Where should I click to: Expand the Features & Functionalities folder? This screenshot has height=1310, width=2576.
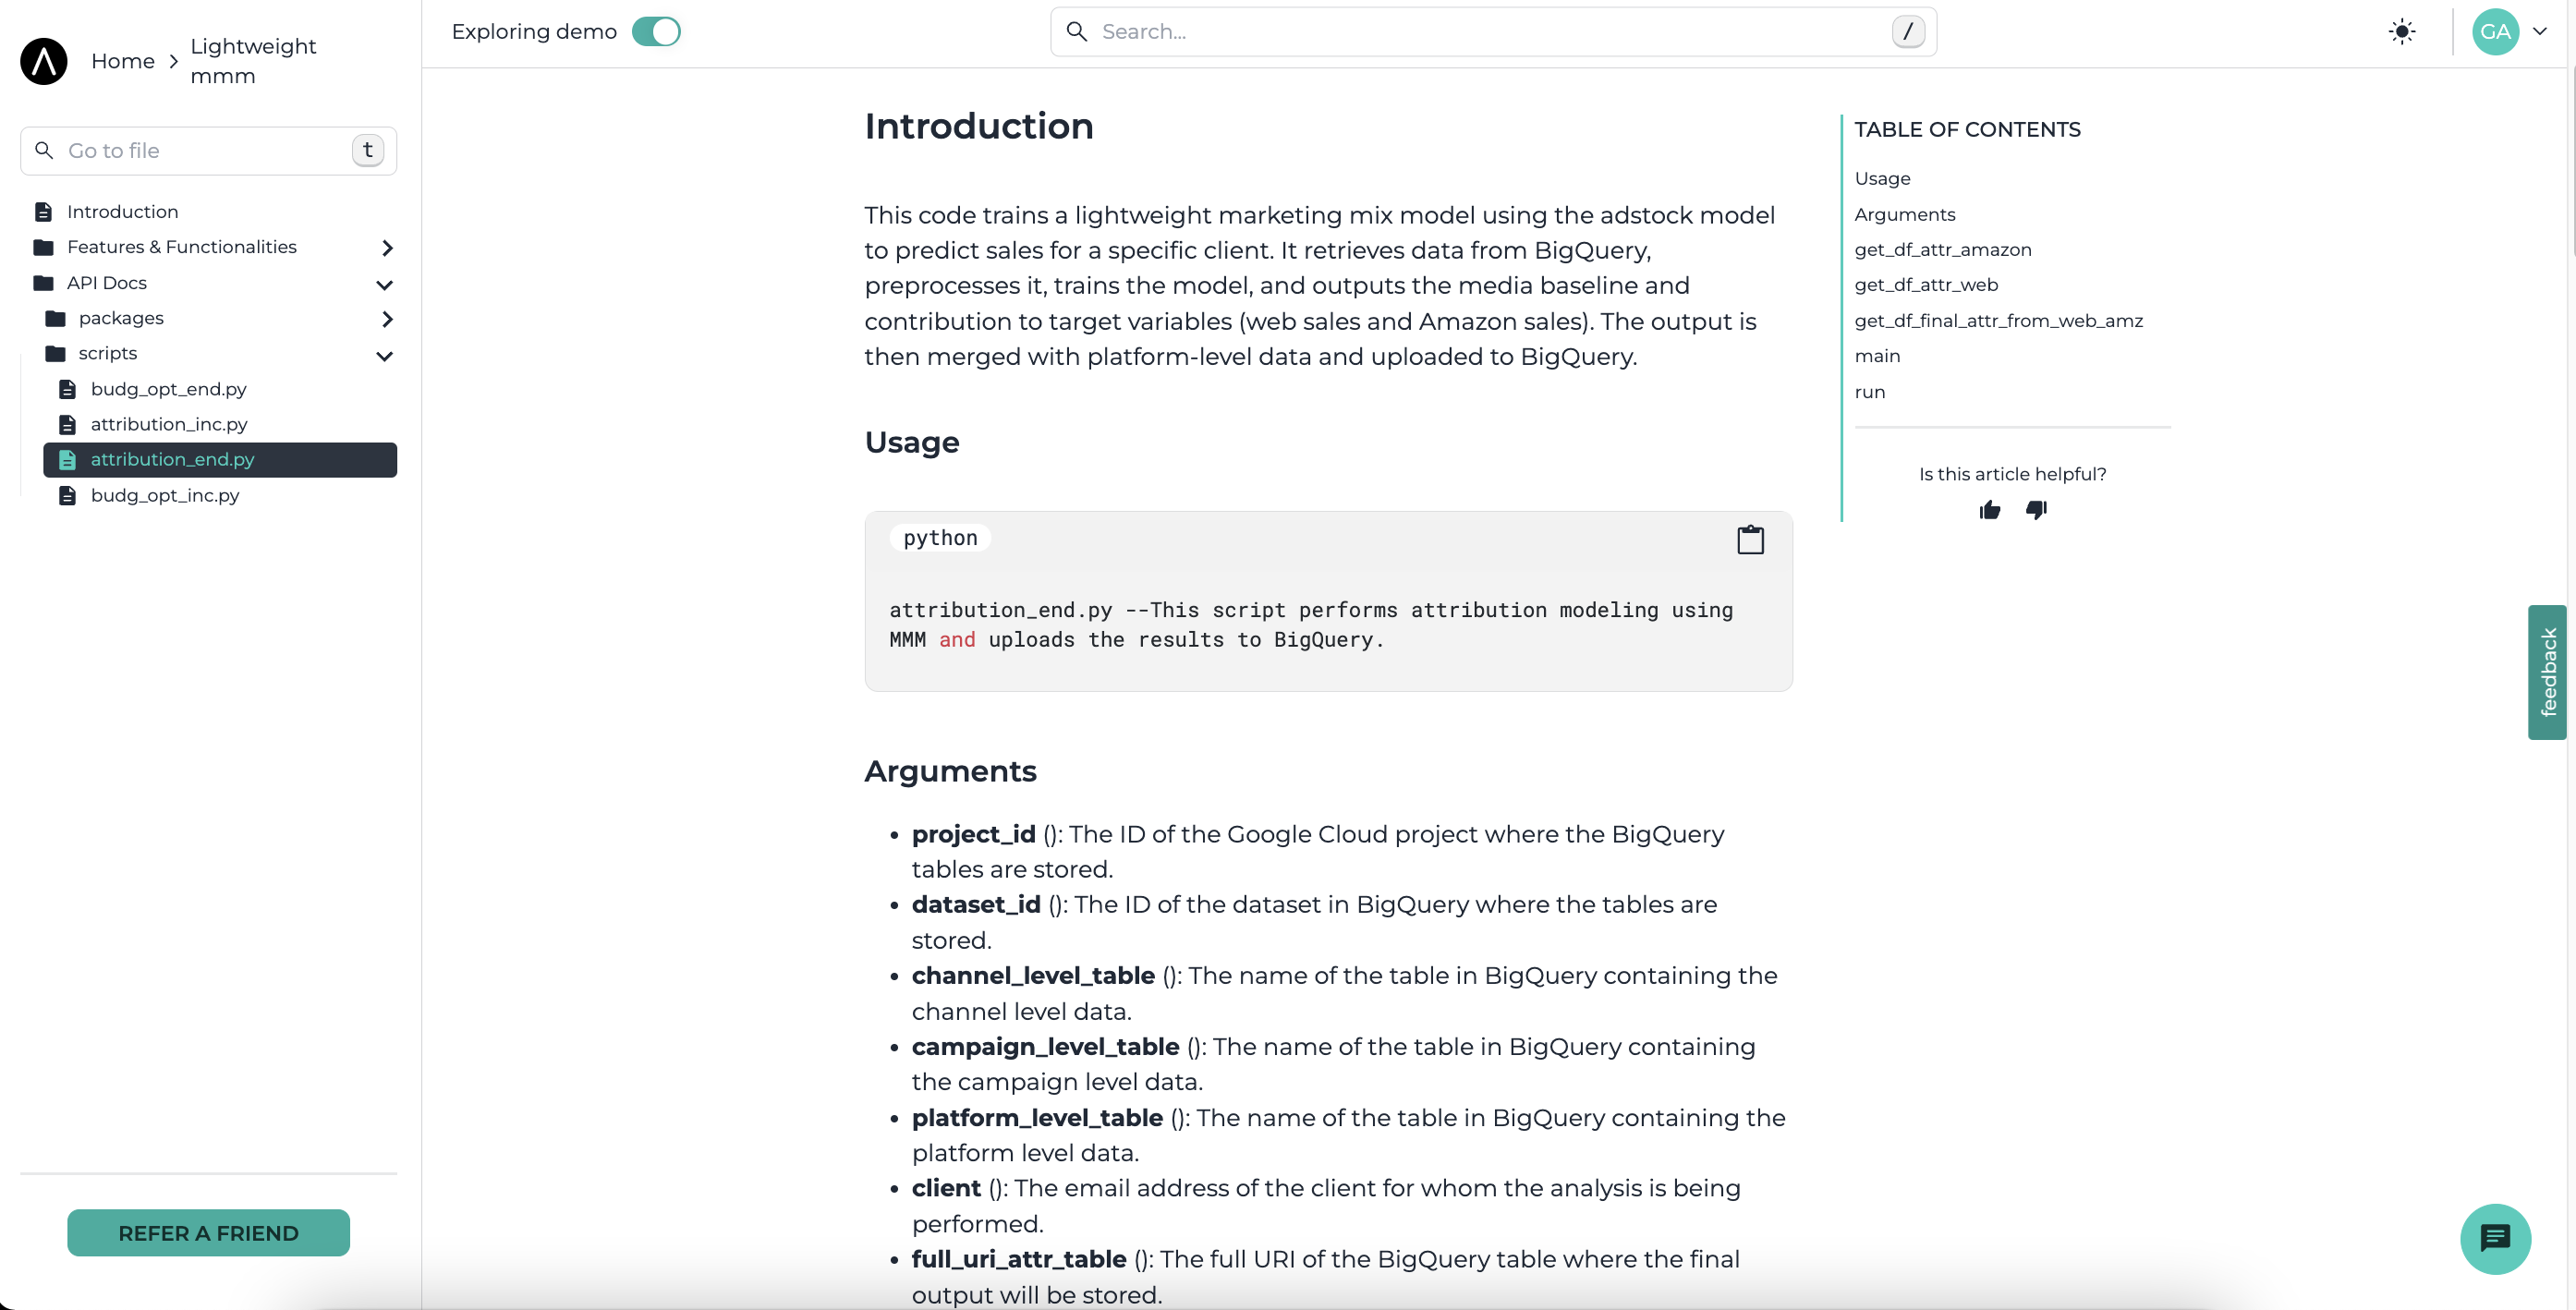pos(387,248)
